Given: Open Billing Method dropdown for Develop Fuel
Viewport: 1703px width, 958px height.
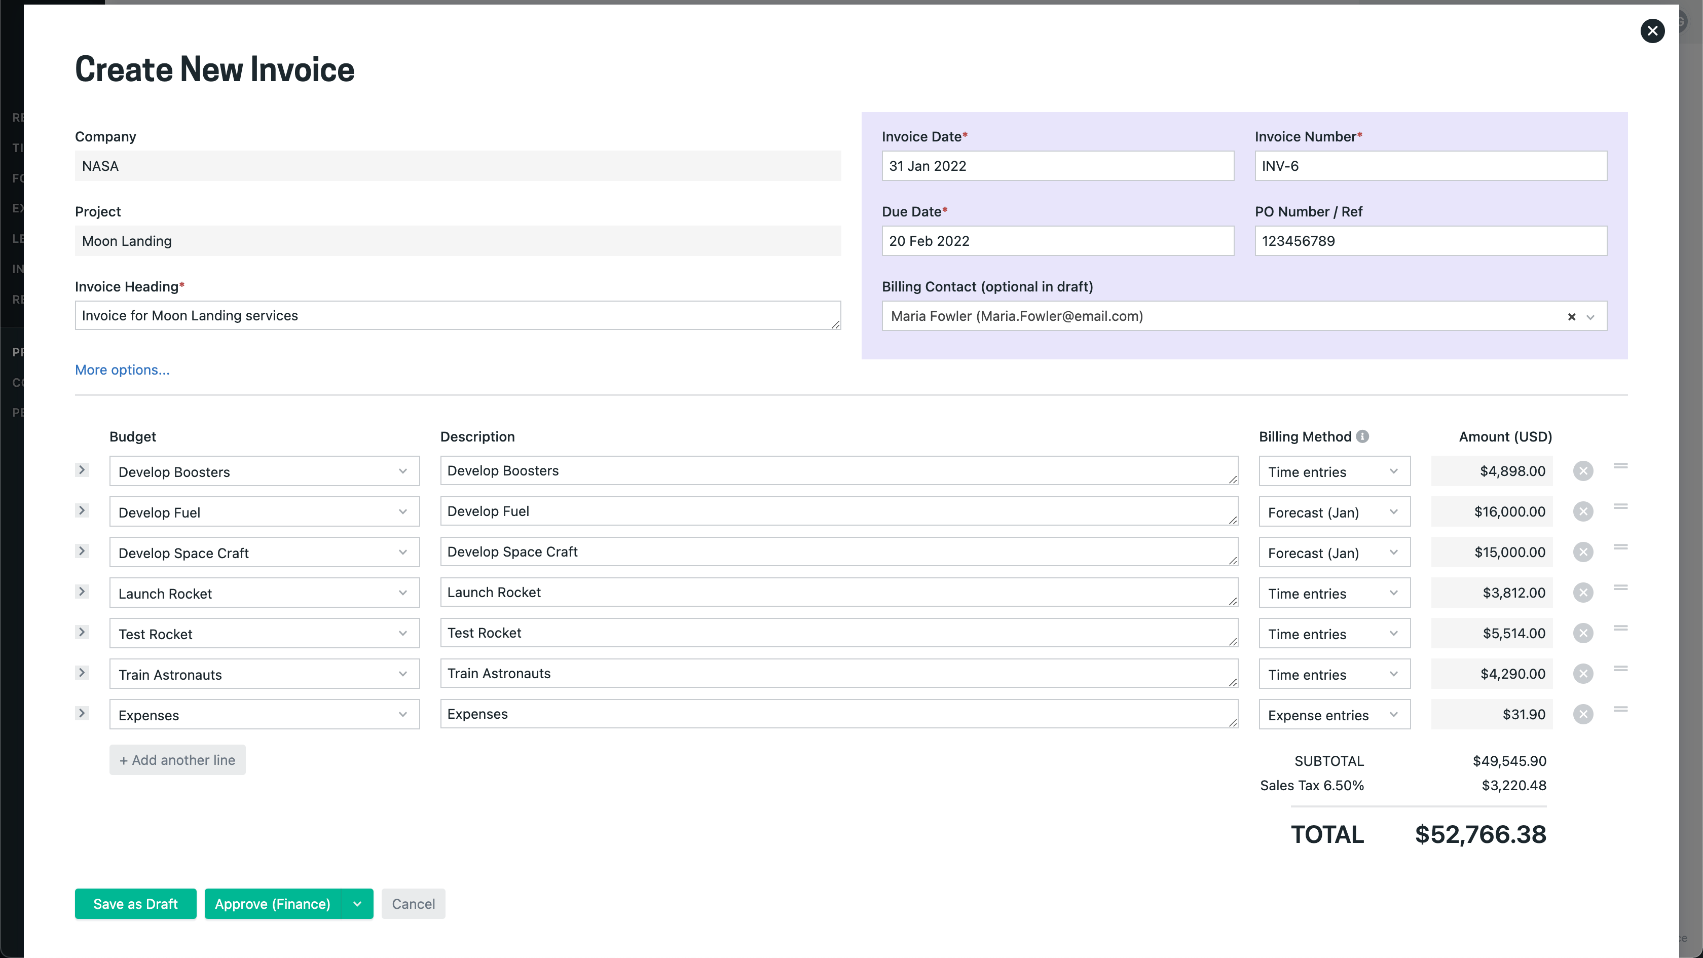Looking at the screenshot, I should [1333, 512].
